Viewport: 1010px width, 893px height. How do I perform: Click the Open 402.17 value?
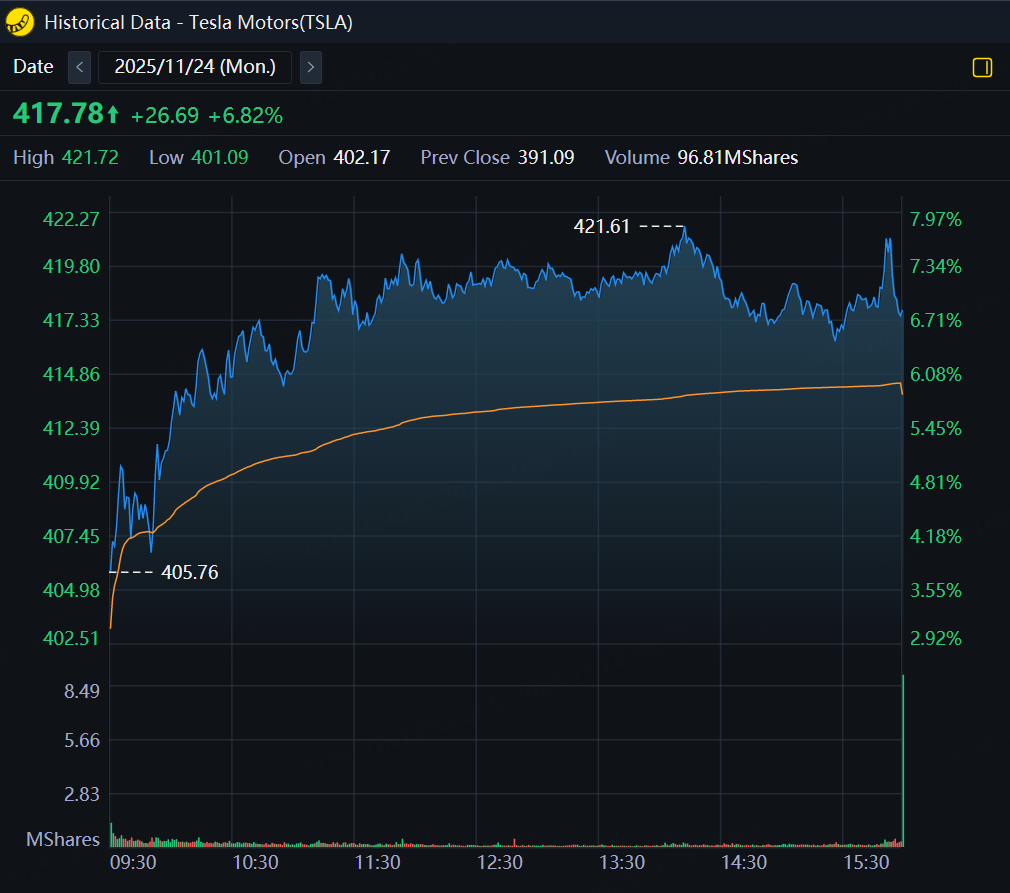[x=362, y=157]
